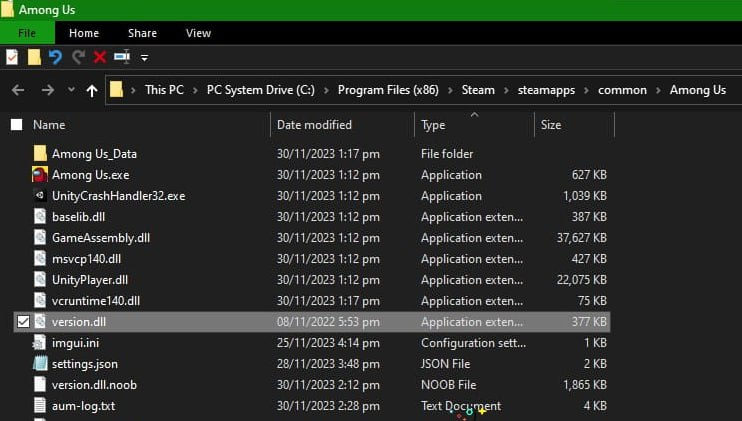The width and height of the screenshot is (742, 421).
Task: Click the date 08/11/2022 5:53 pm
Action: point(328,322)
